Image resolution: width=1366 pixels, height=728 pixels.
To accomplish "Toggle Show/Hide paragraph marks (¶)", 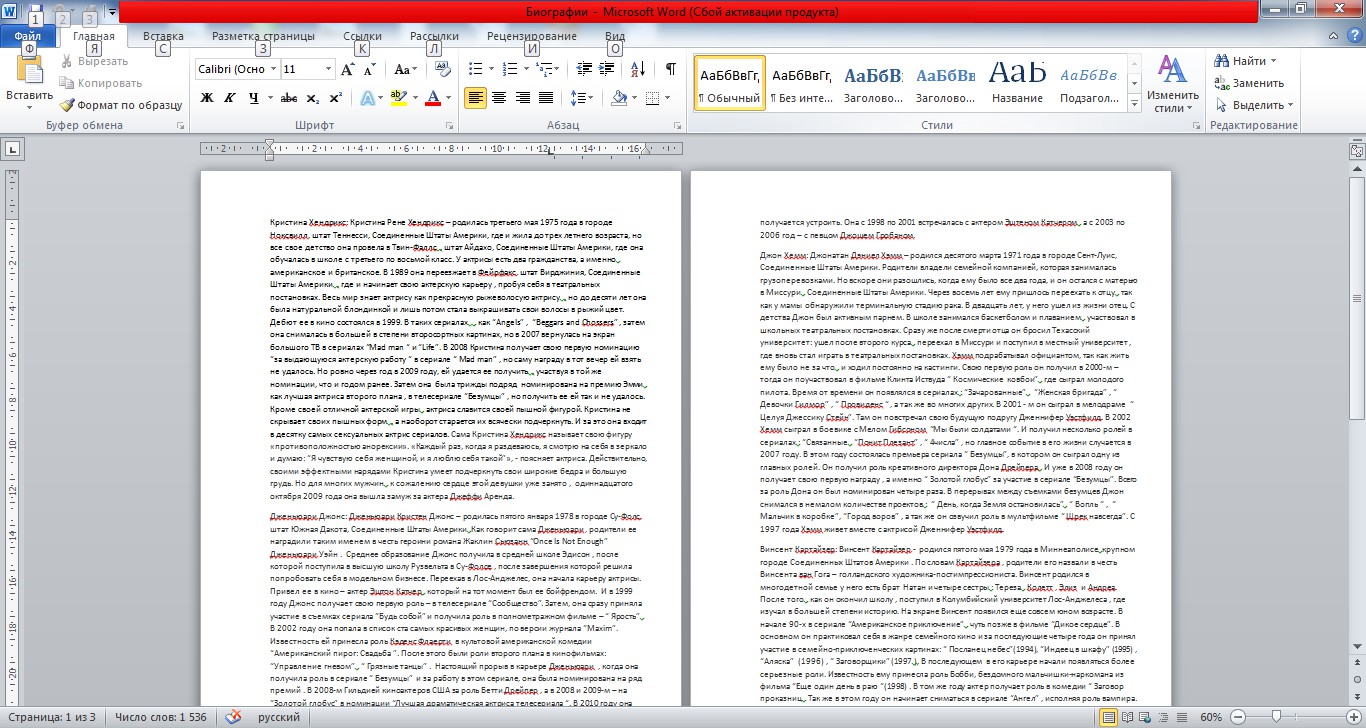I will click(670, 69).
